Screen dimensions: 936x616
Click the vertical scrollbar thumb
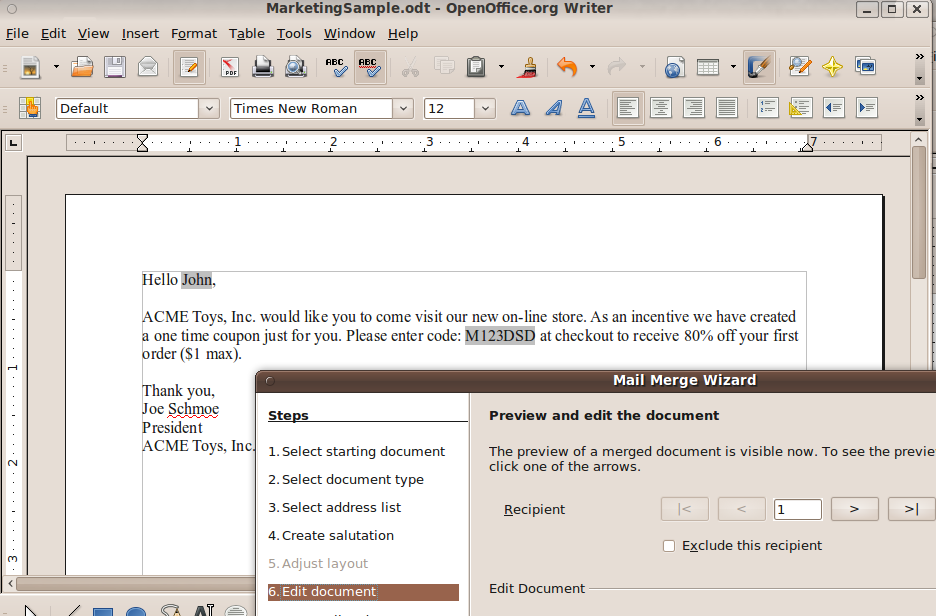click(x=919, y=212)
